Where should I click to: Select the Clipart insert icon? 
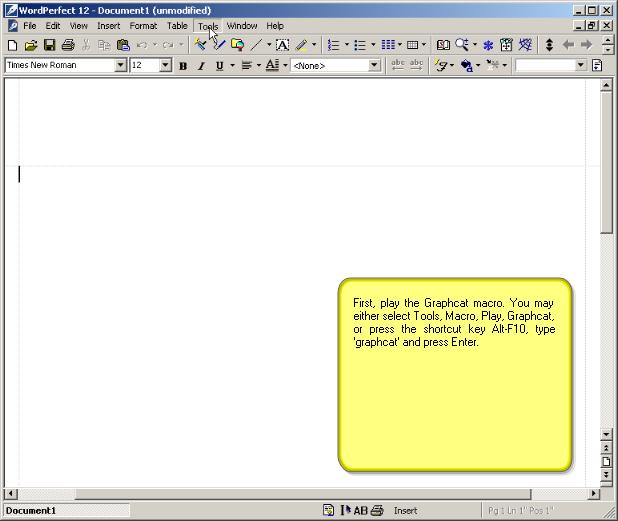coord(238,45)
